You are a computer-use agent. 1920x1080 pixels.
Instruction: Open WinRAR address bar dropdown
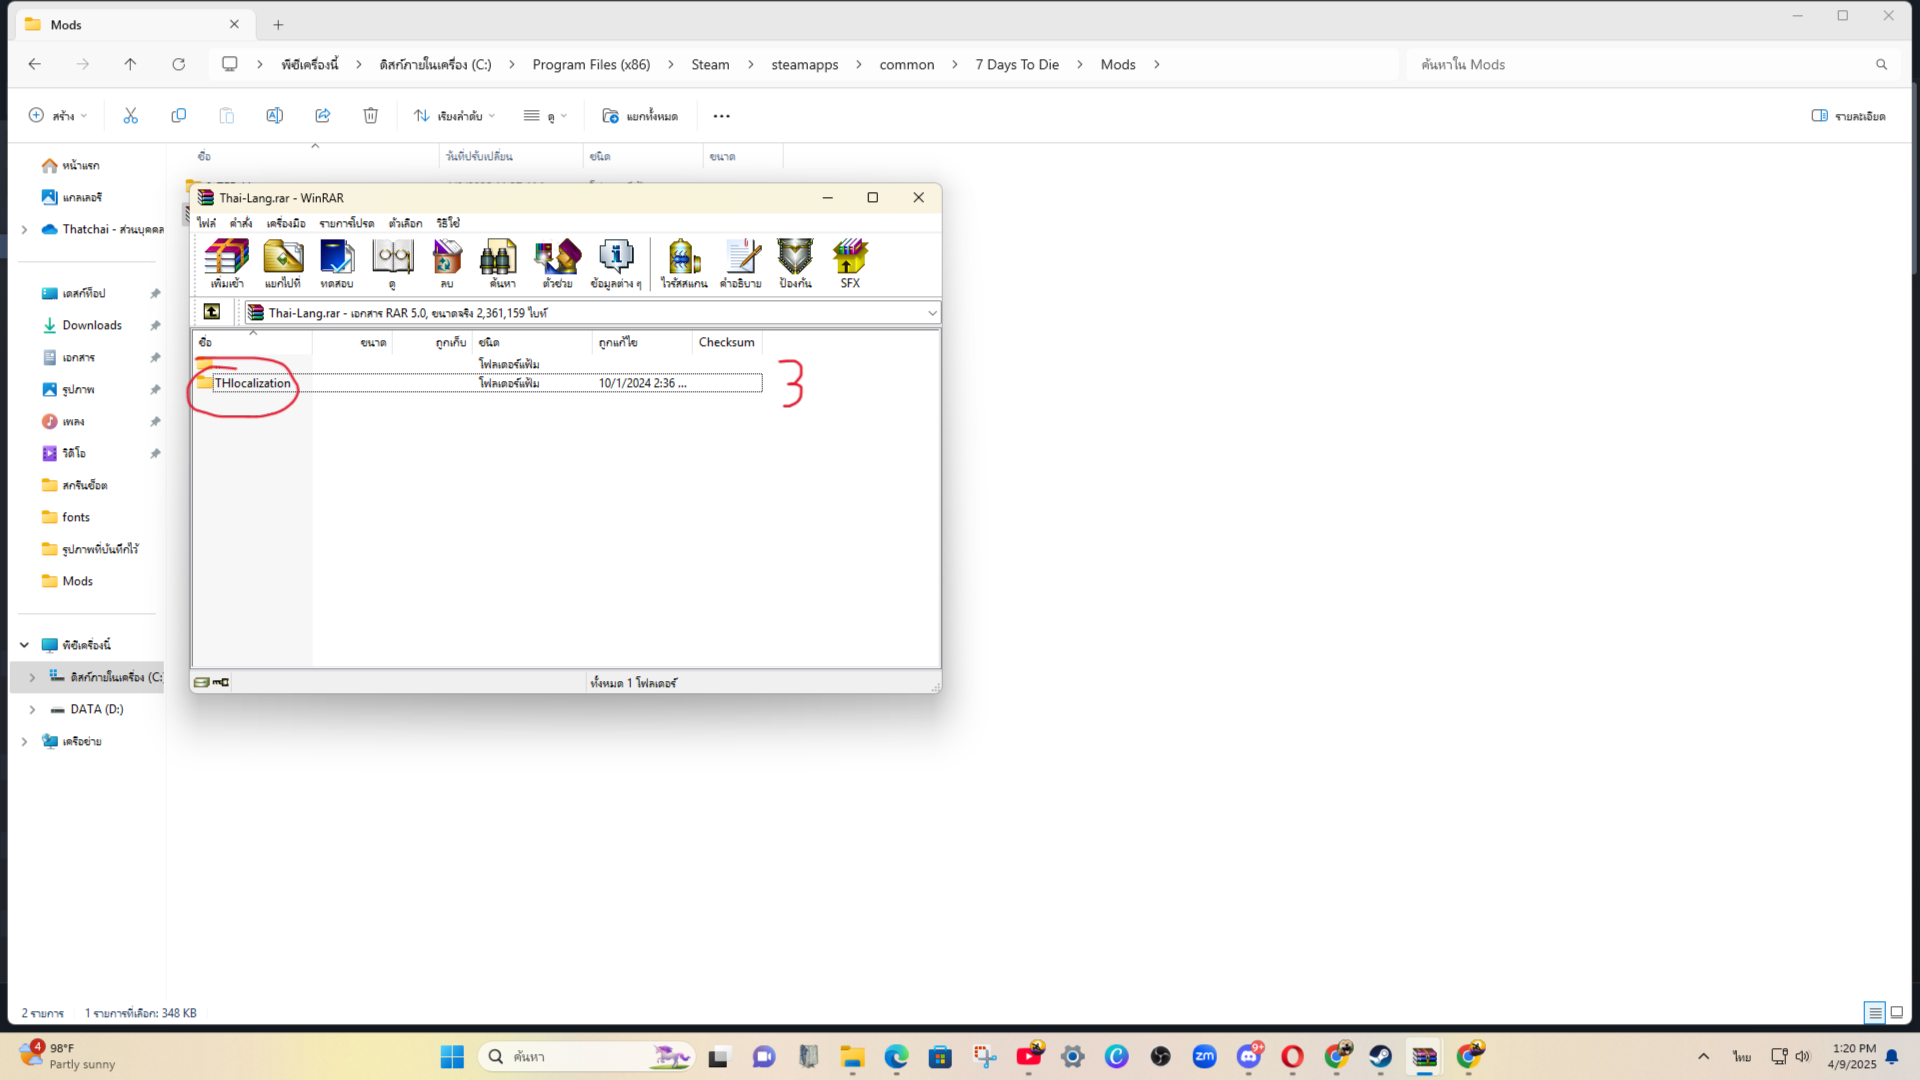coord(932,313)
